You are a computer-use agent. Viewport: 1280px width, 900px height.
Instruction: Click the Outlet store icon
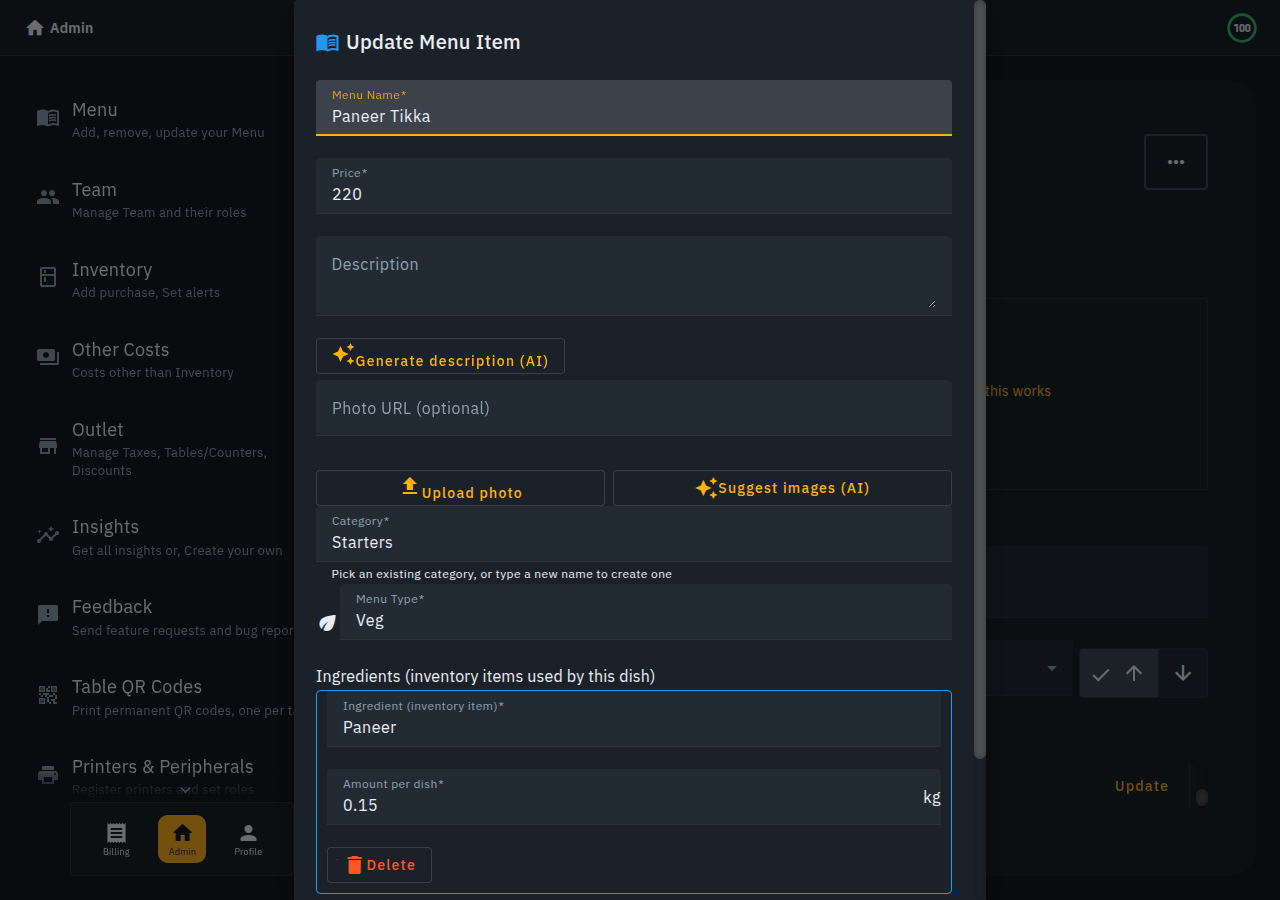coord(48,445)
